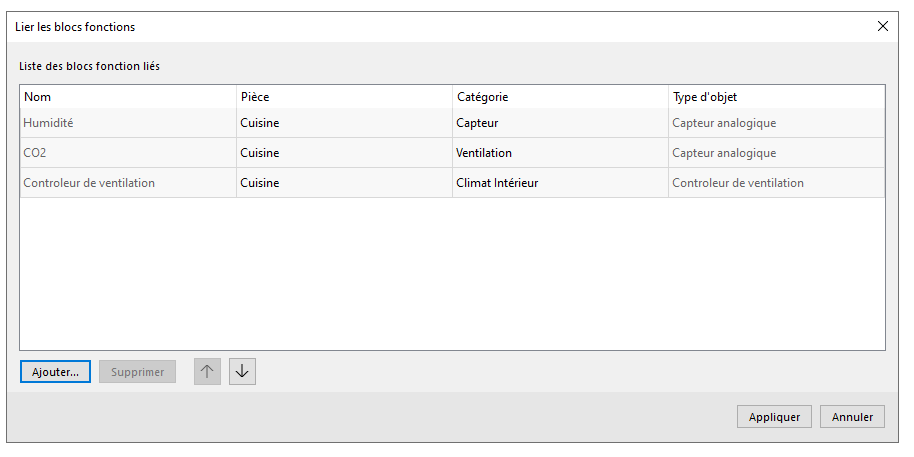The image size is (914, 457).
Task: Open the Climat Intérieur category cell
Action: coord(497,183)
